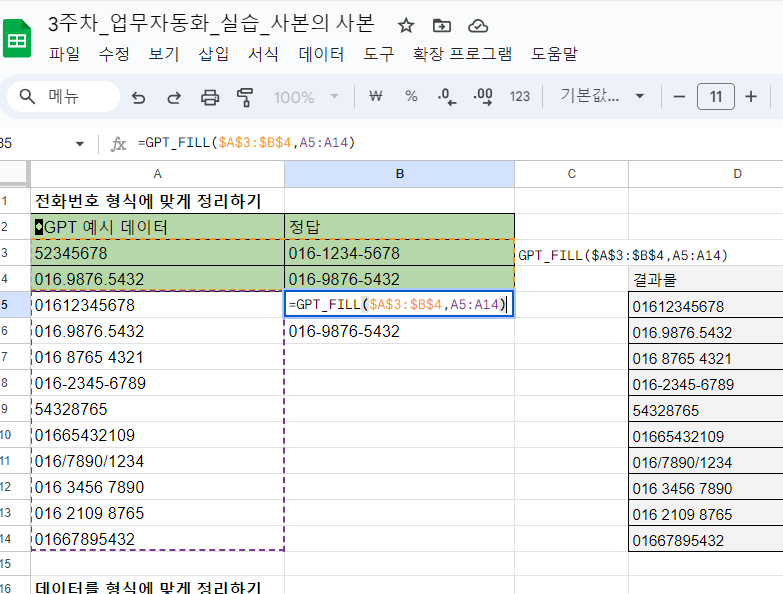This screenshot has height=594, width=783.
Task: Decrease decimal places icon
Action: [x=447, y=96]
